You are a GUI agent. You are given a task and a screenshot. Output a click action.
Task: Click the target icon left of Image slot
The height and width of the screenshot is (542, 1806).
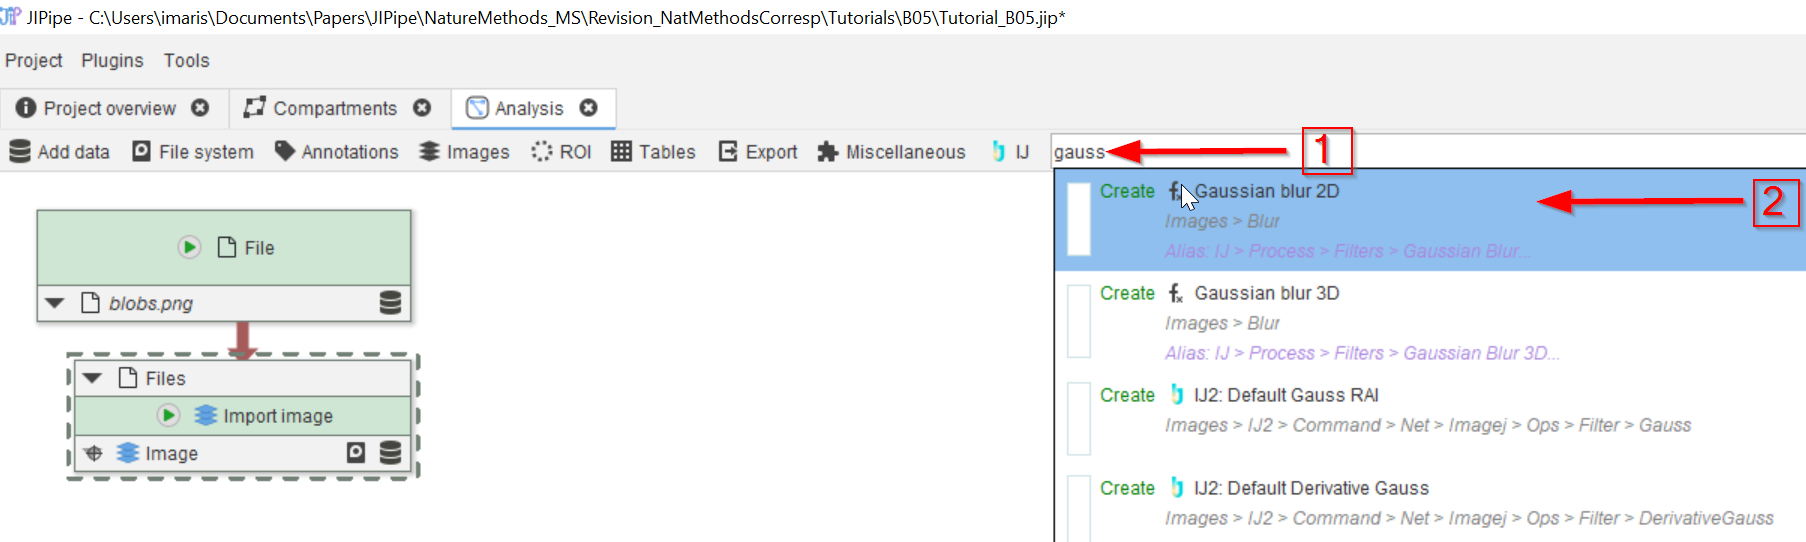point(94,453)
